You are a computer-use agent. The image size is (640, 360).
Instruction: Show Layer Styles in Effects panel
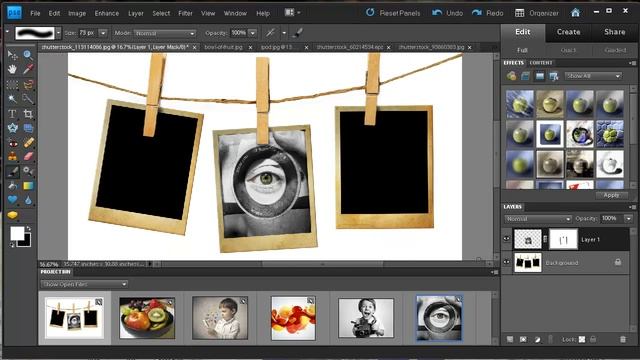(525, 76)
